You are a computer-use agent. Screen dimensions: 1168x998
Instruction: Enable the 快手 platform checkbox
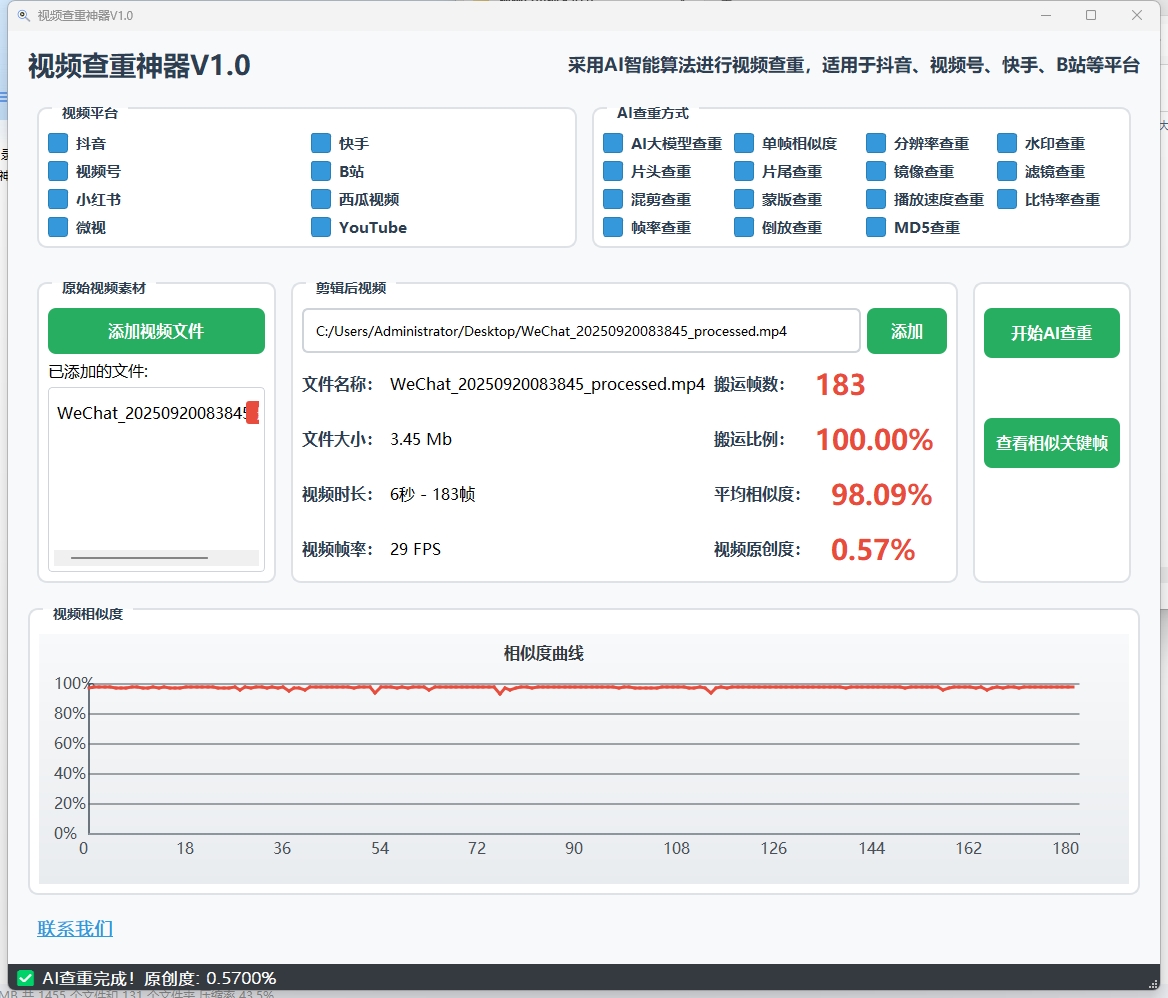321,143
